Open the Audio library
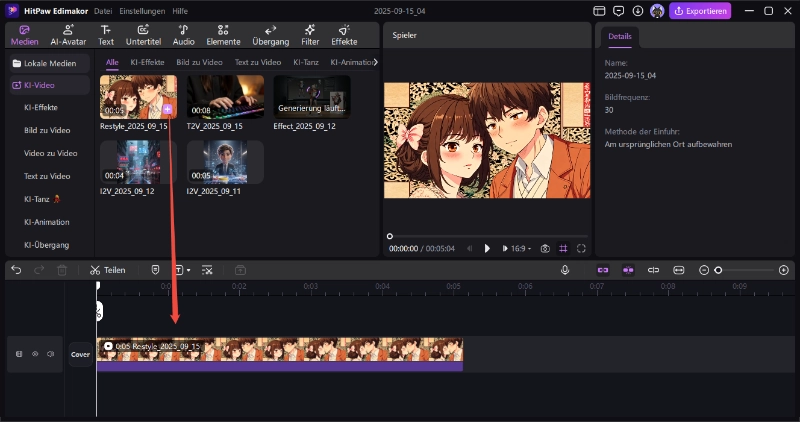800x422 pixels. (183, 35)
